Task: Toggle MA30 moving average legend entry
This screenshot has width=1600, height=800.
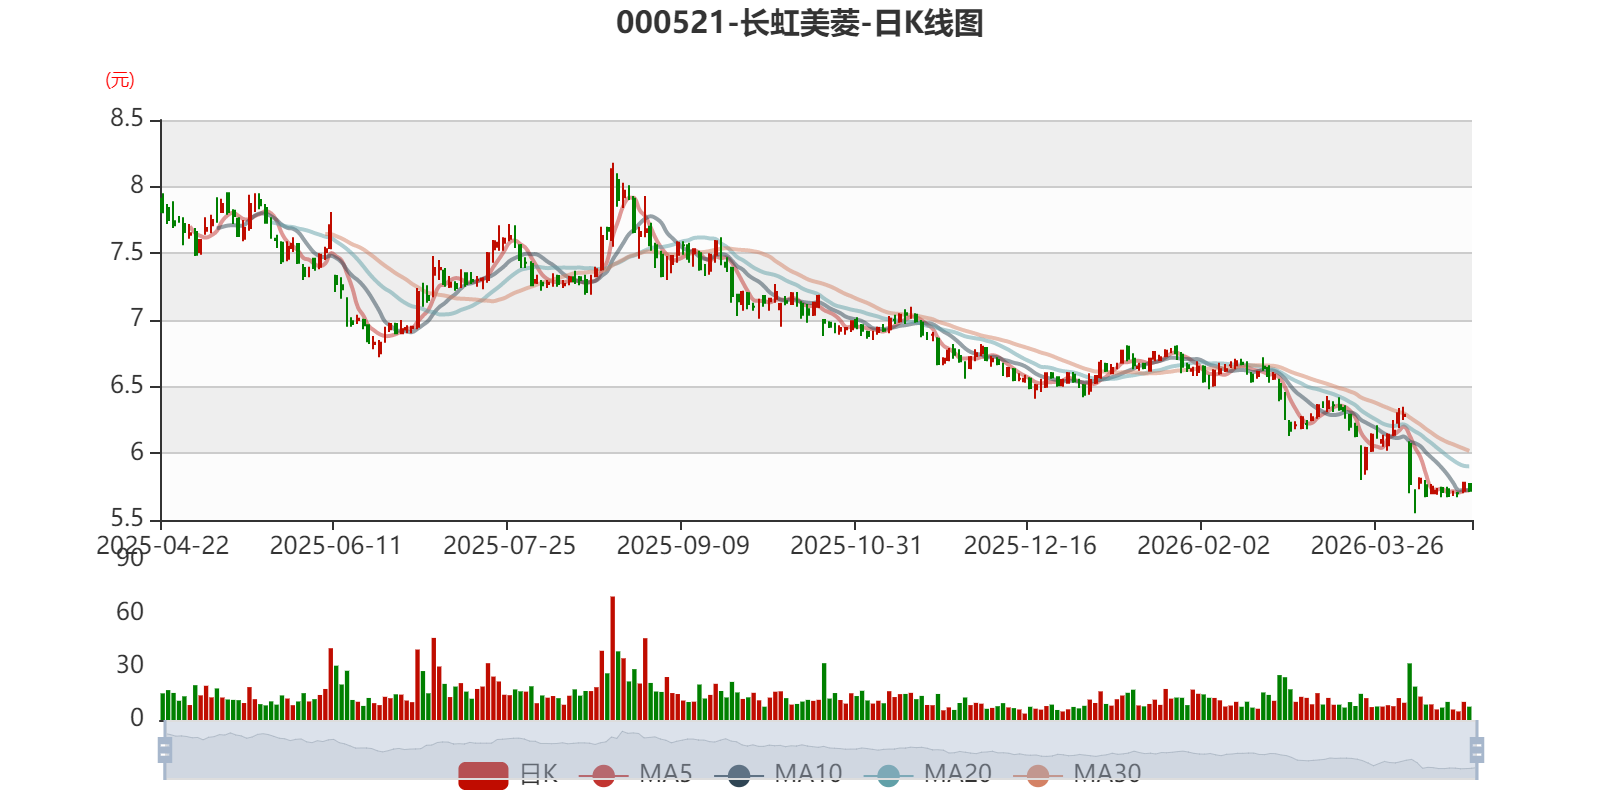Action: click(x=1077, y=775)
